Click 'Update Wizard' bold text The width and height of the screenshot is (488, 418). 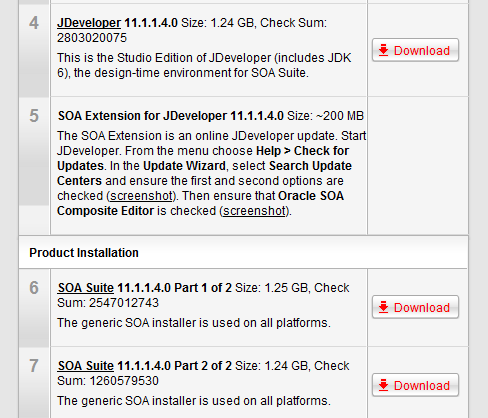tap(184, 166)
